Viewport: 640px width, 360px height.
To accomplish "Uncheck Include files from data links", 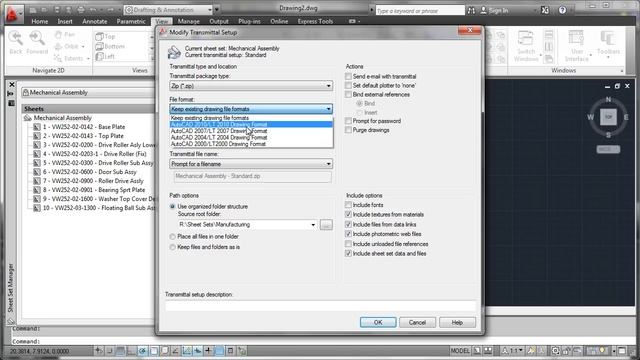I will [x=348, y=224].
